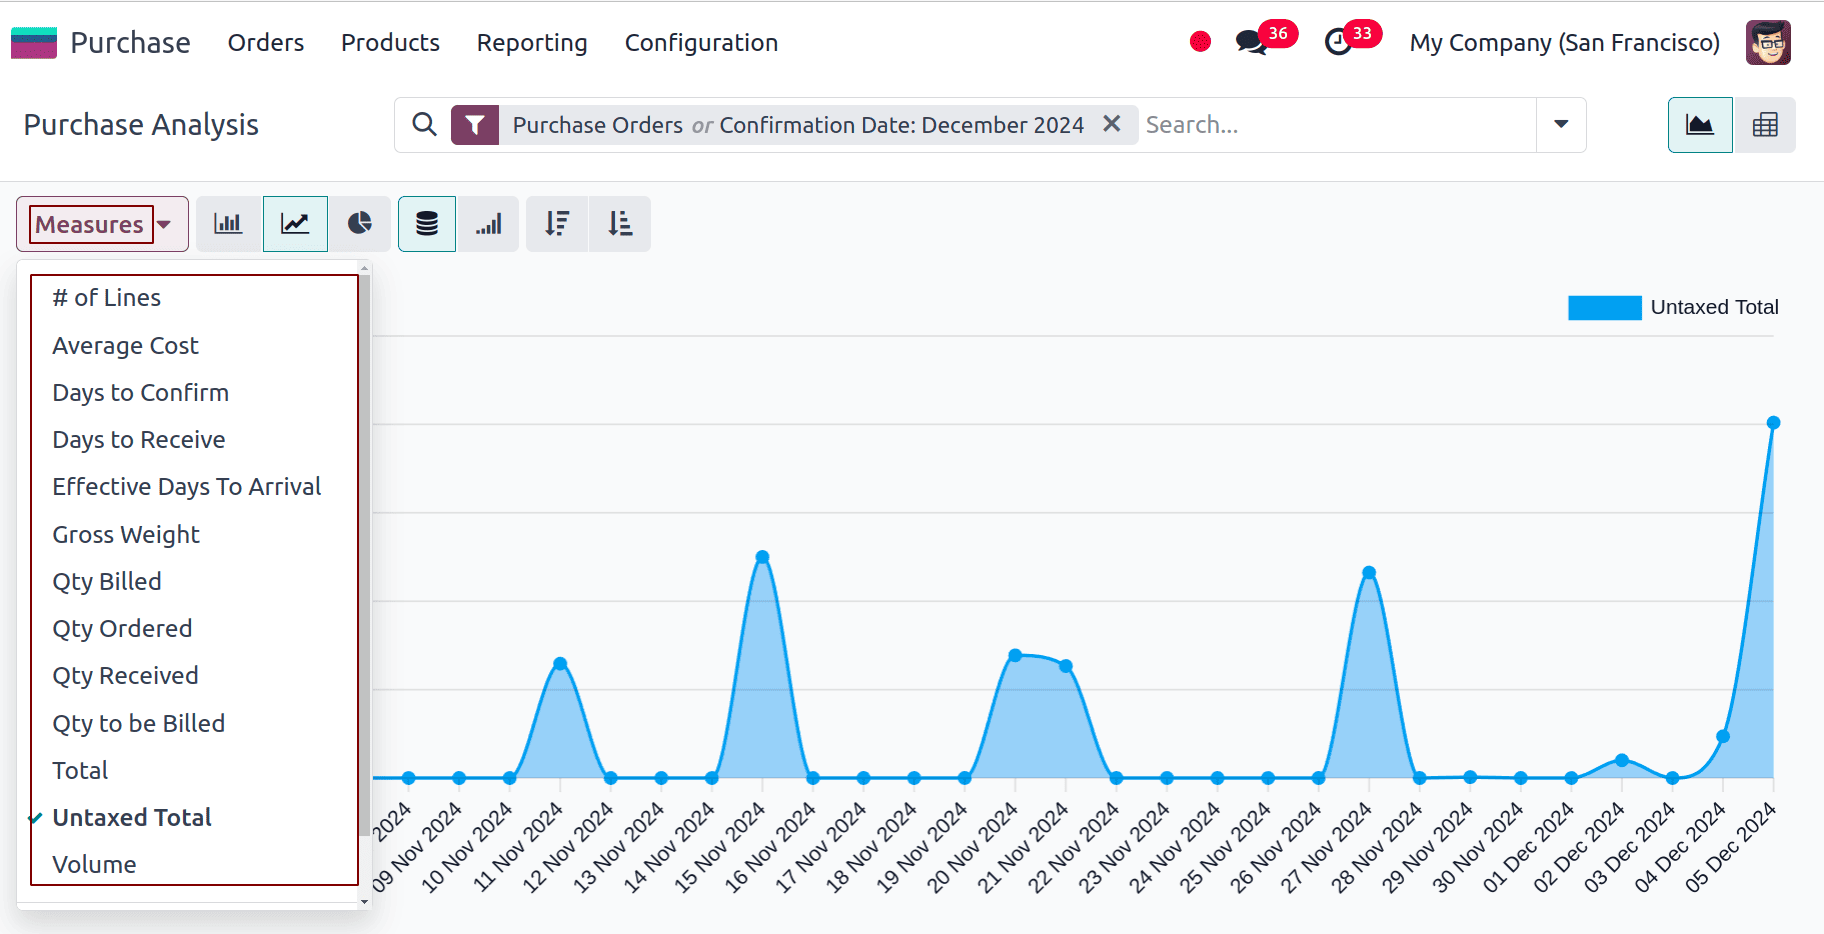
Task: Click the measures list scrollbar
Action: click(365, 555)
